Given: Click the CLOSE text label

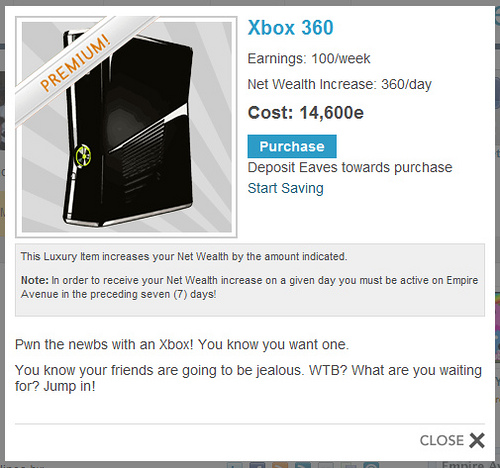Looking at the screenshot, I should [442, 440].
